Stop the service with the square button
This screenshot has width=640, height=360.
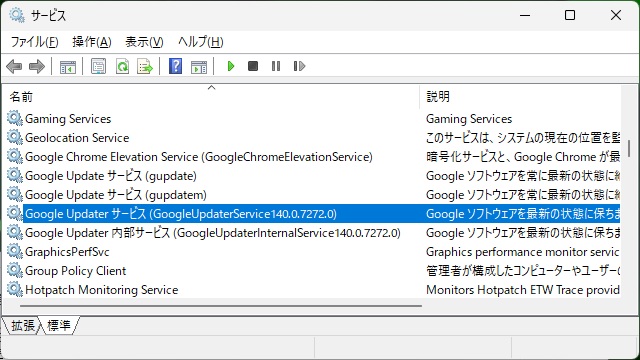(253, 66)
